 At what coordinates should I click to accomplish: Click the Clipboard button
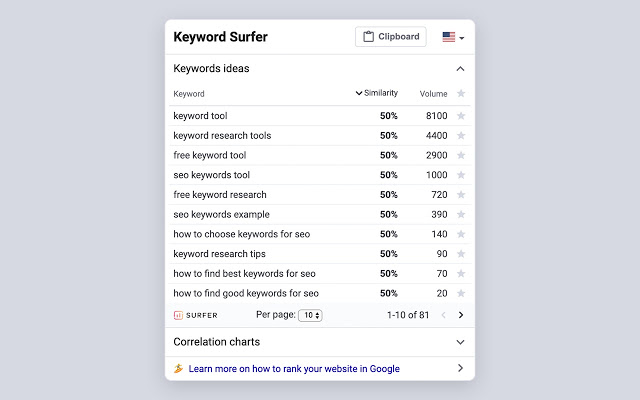390,37
